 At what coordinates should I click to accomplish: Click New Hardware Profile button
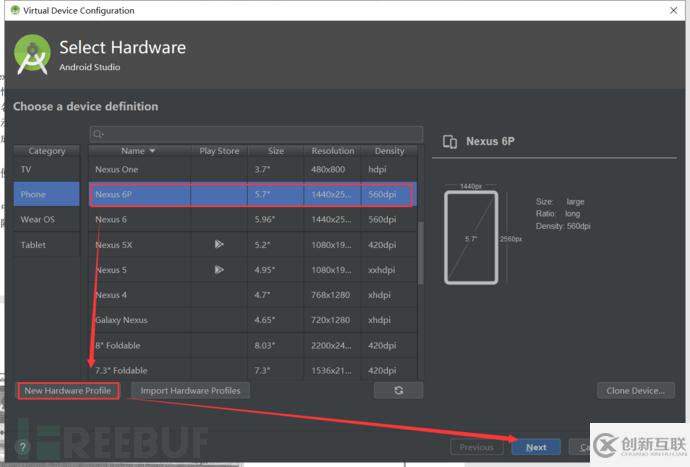pyautogui.click(x=68, y=390)
